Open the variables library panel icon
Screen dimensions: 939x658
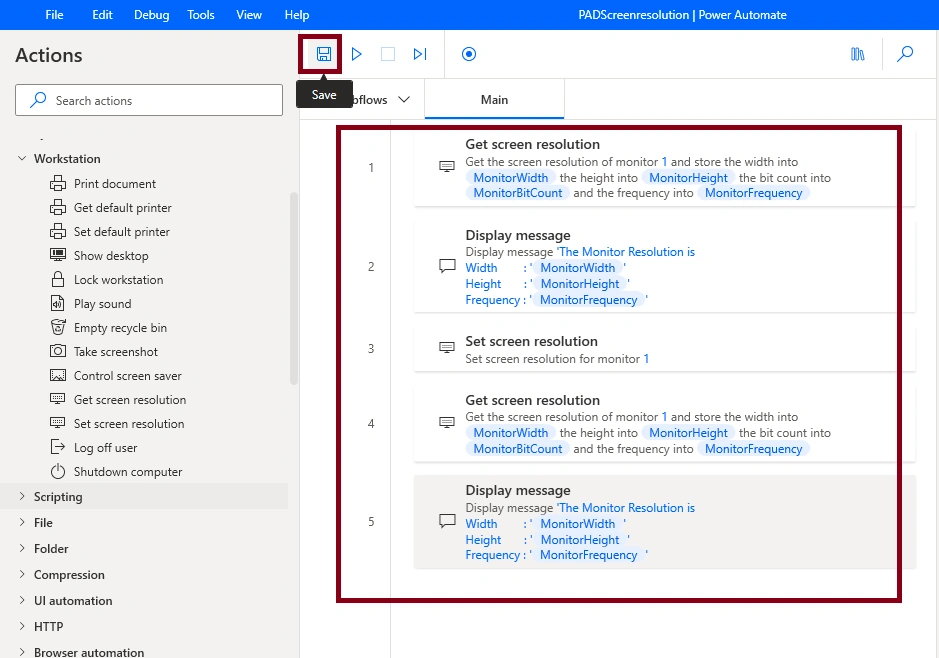[858, 54]
